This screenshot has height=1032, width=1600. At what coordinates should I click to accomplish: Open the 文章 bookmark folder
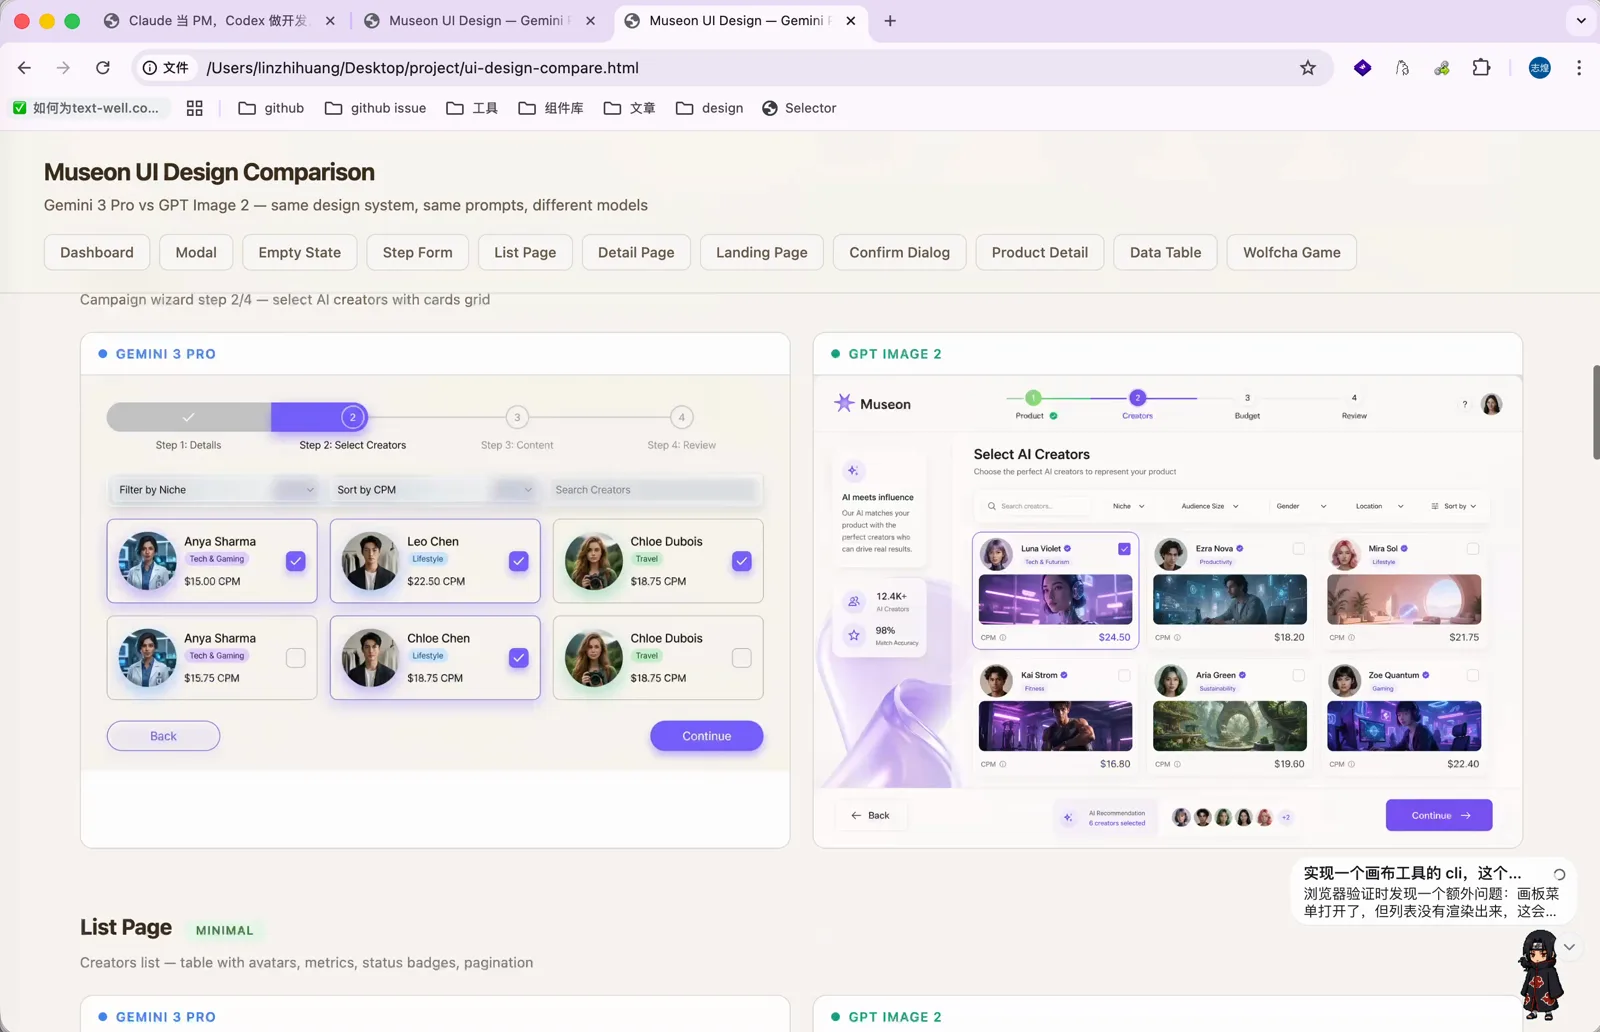tap(630, 108)
